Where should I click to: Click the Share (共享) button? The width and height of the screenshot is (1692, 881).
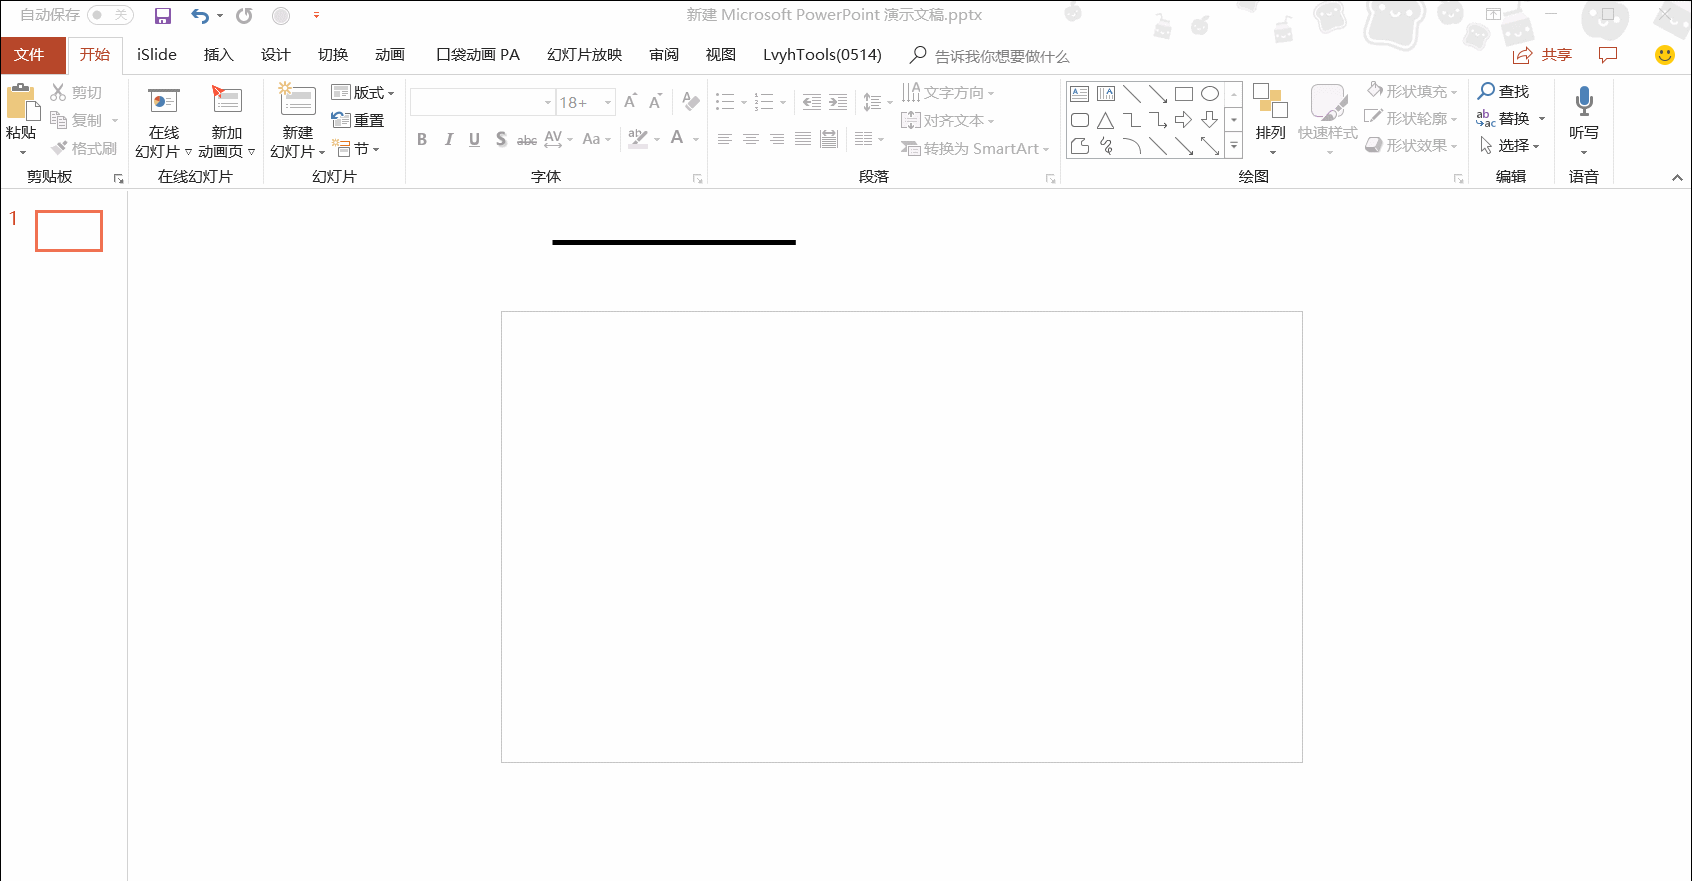tap(1543, 55)
